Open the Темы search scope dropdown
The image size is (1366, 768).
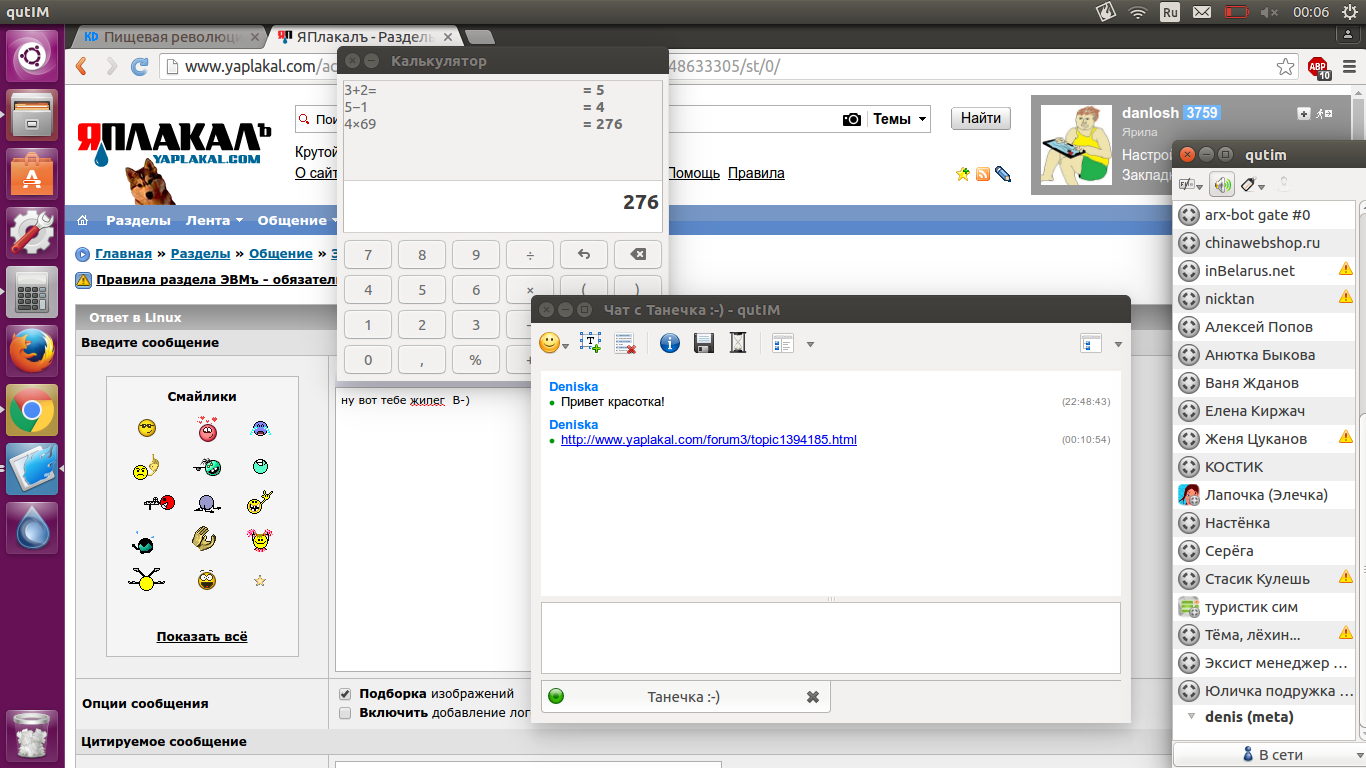pyautogui.click(x=900, y=118)
